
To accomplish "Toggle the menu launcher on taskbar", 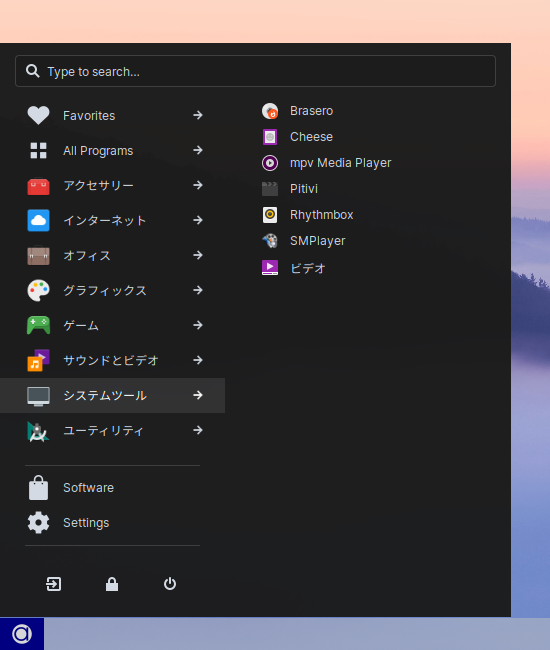I will 22,634.
